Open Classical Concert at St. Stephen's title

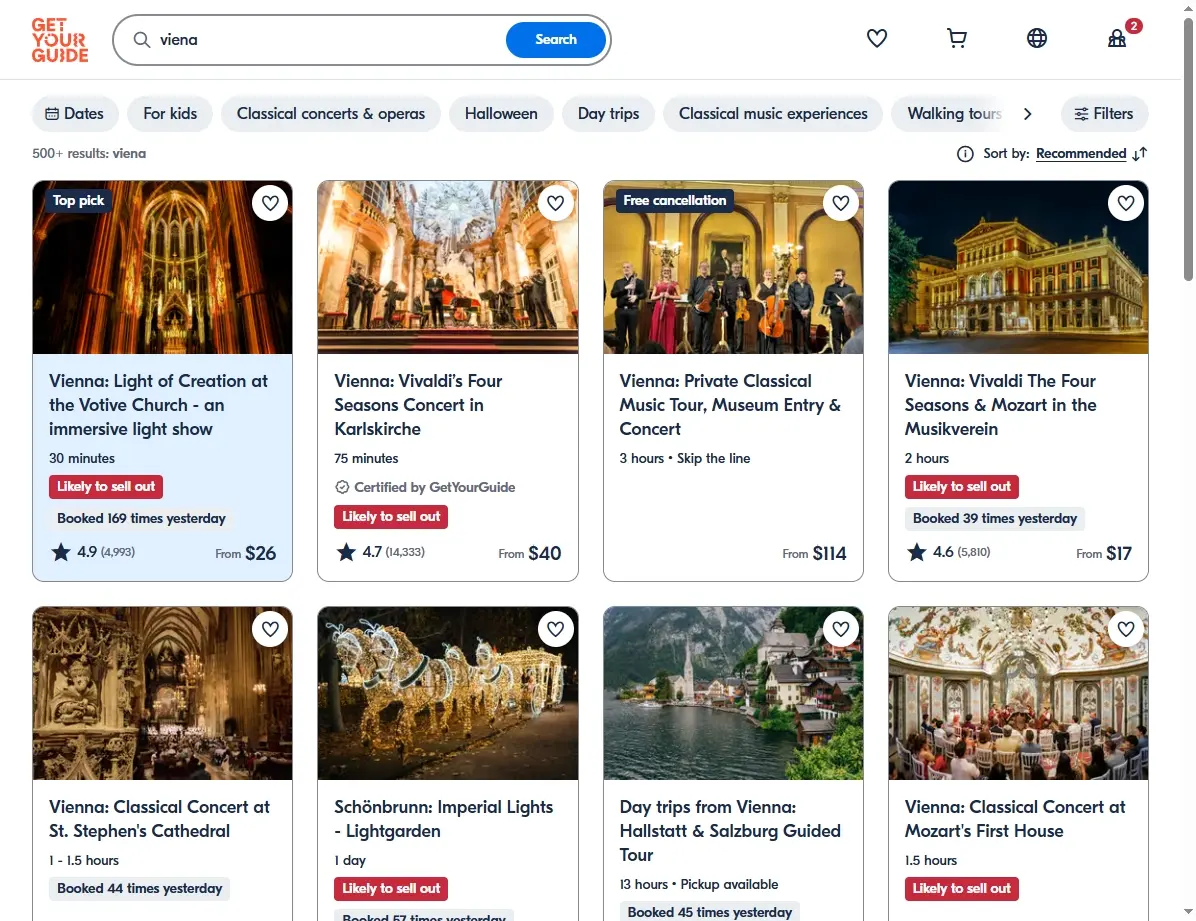pyautogui.click(x=159, y=819)
